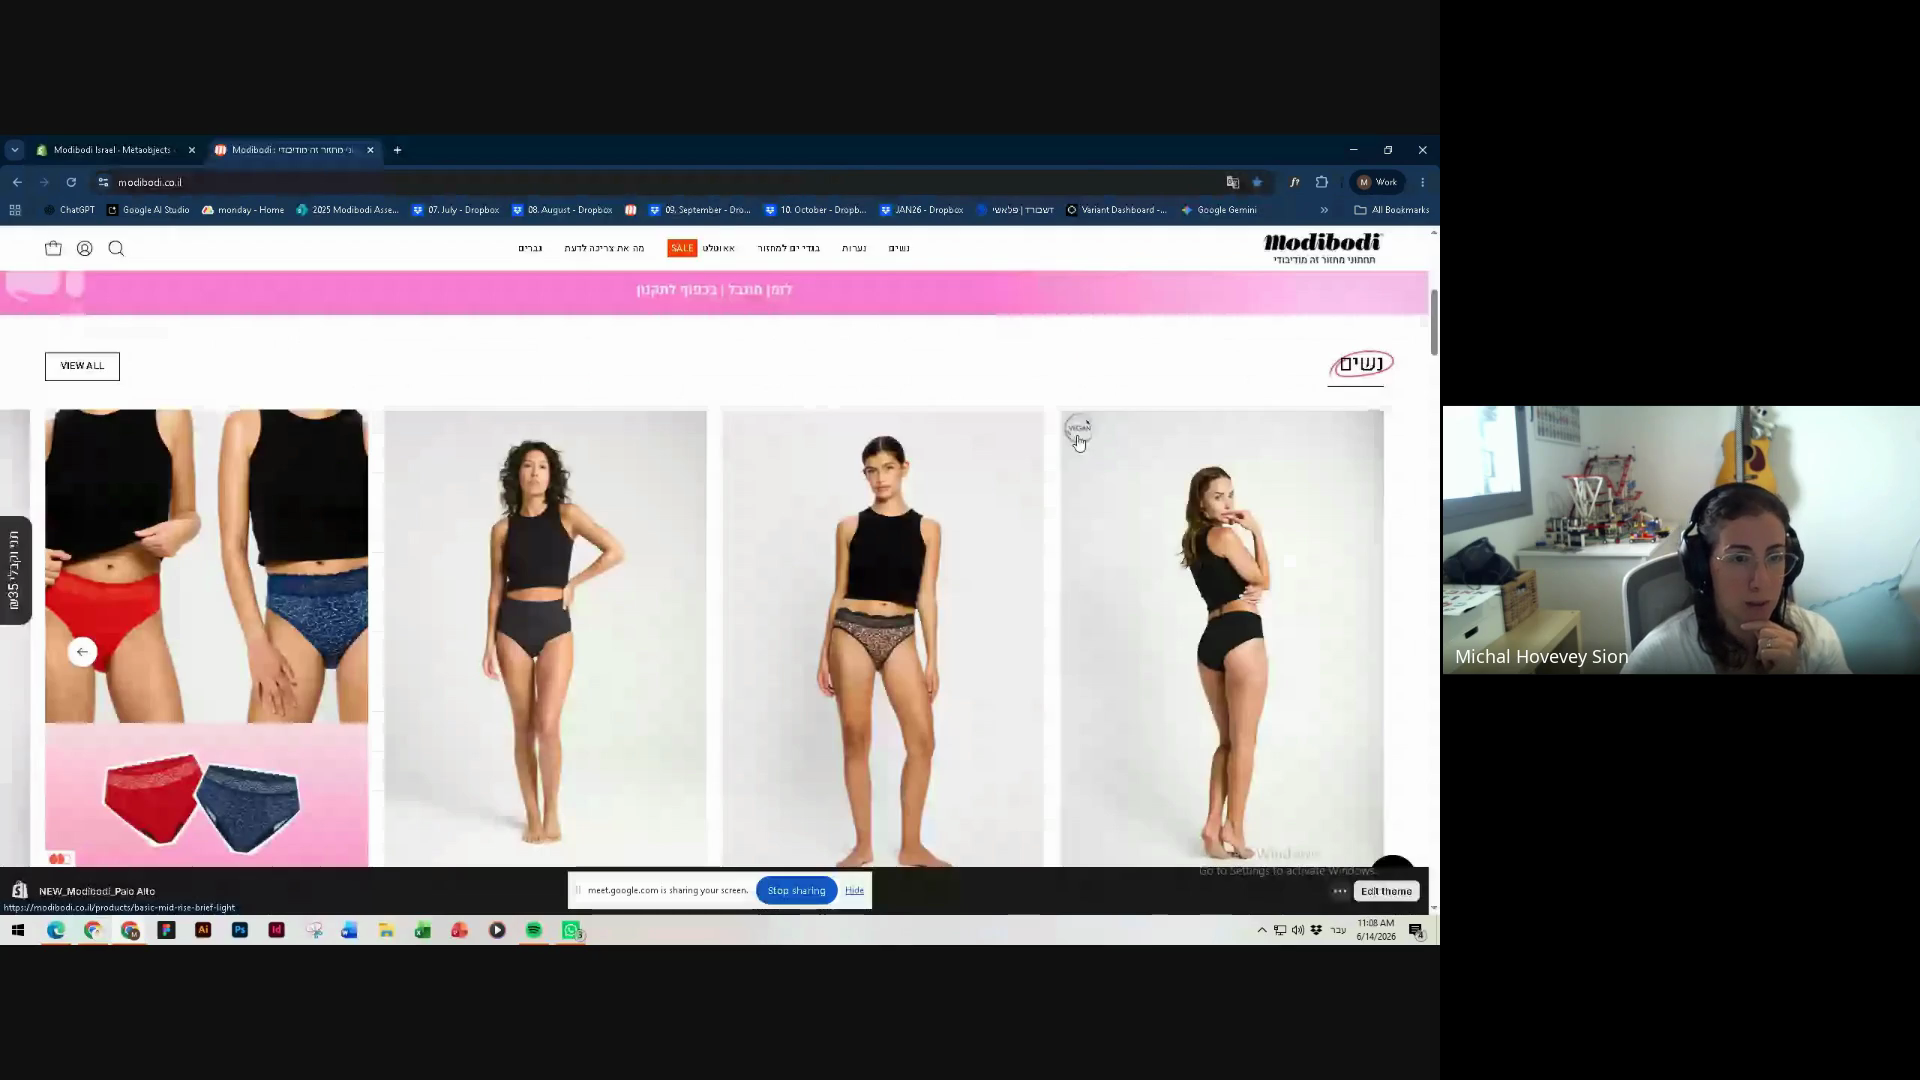Open the Chrome three-dot menu
Viewport: 1920px width, 1080px height.
[1422, 182]
